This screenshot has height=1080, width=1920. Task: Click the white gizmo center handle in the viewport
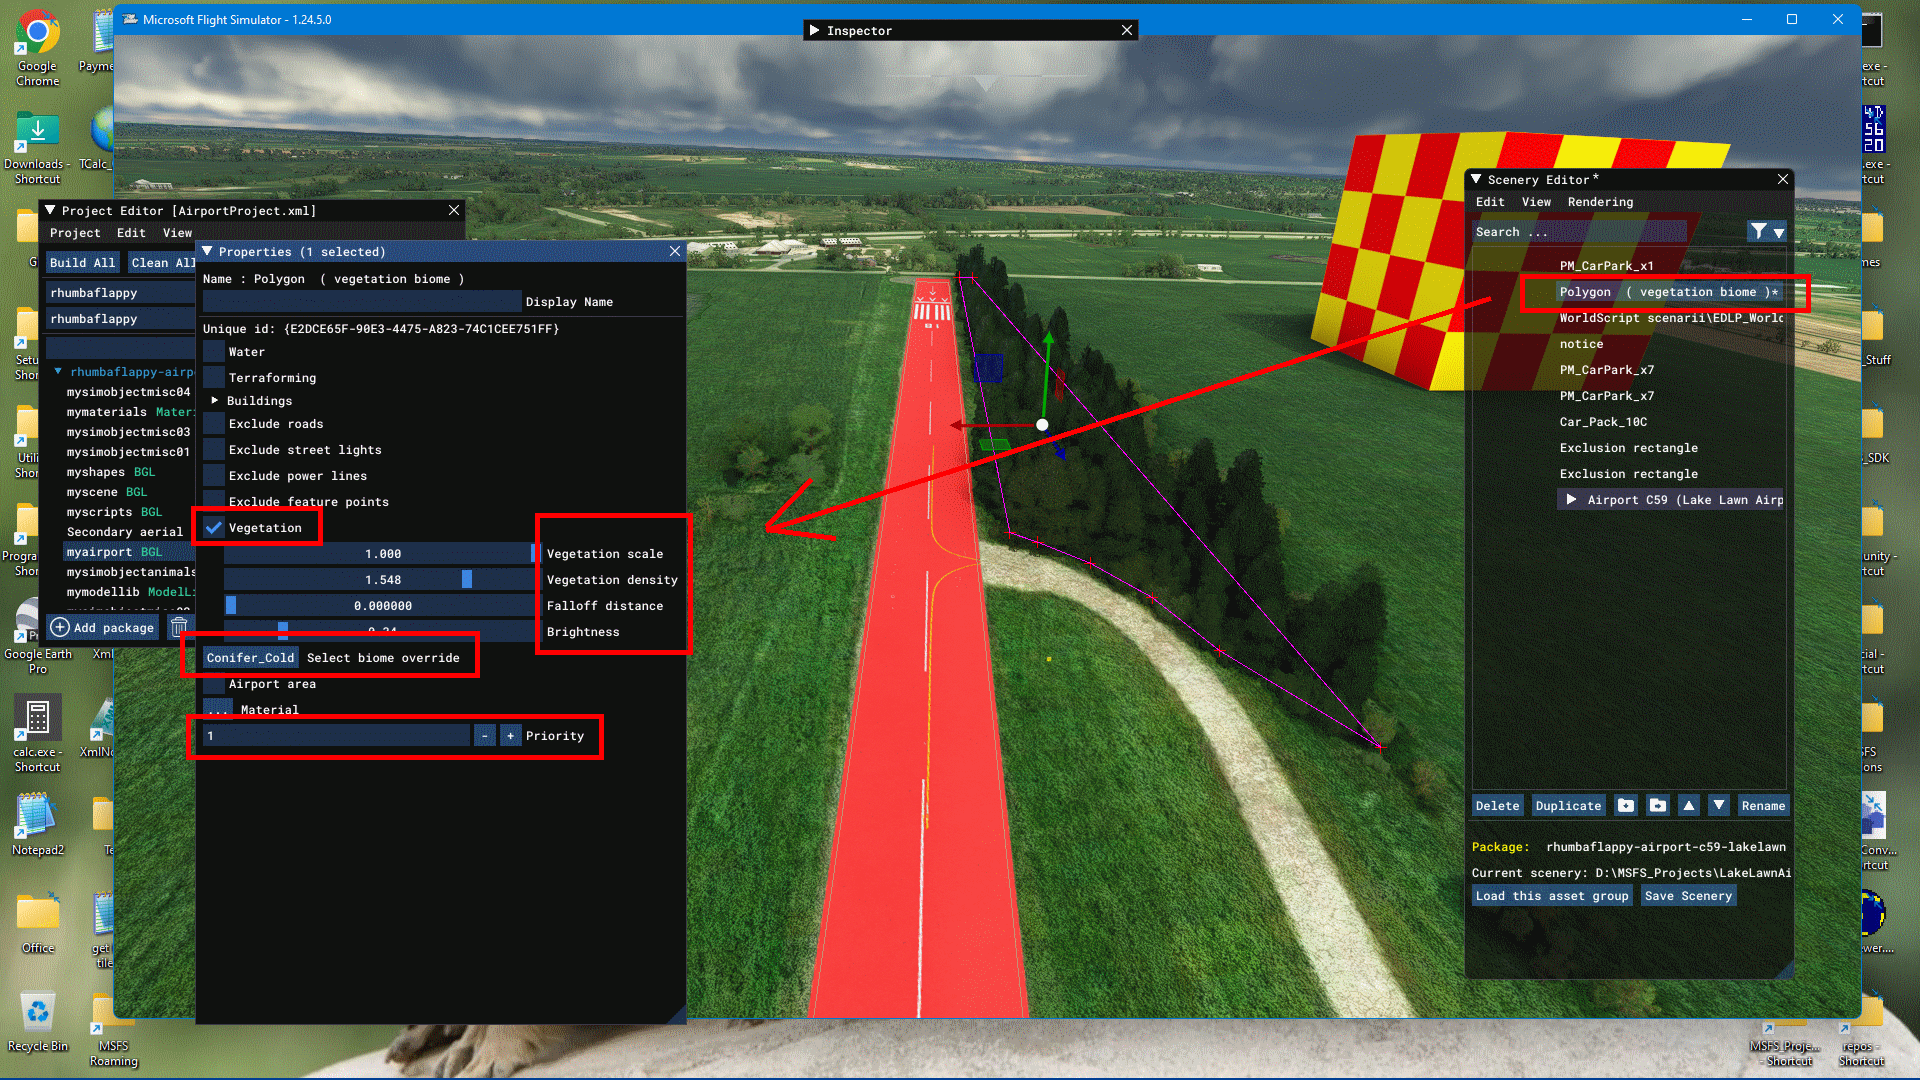(x=1042, y=425)
